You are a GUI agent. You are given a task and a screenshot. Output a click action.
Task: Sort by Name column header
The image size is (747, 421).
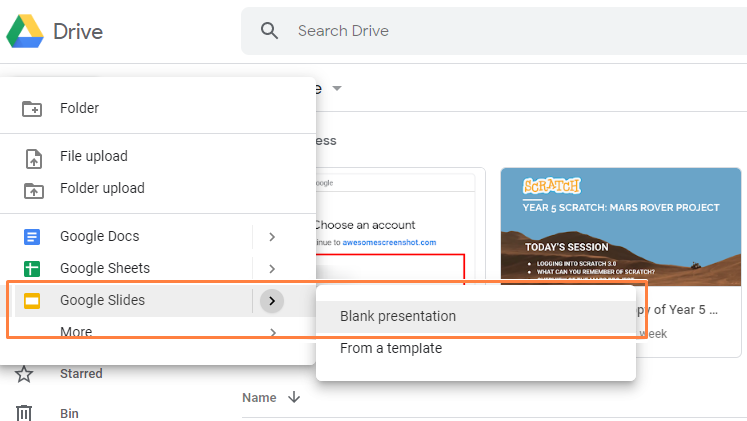(x=259, y=397)
